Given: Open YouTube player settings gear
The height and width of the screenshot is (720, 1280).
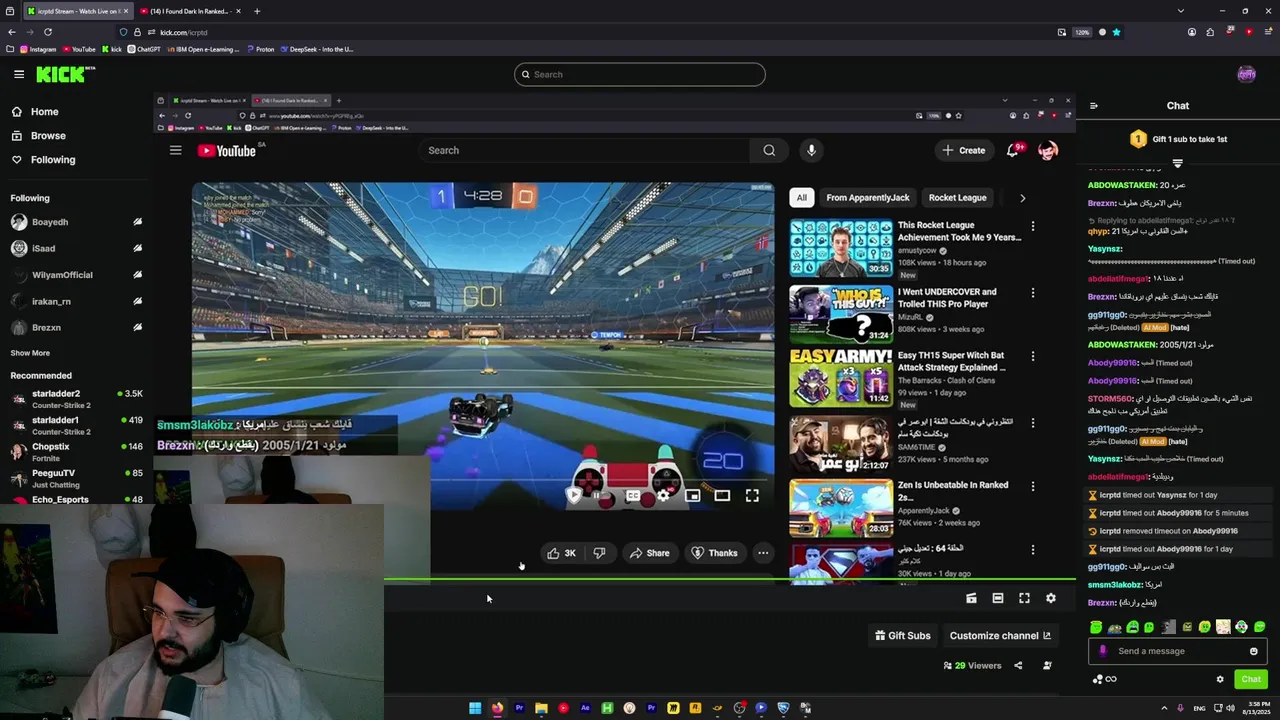Looking at the screenshot, I should tap(663, 496).
